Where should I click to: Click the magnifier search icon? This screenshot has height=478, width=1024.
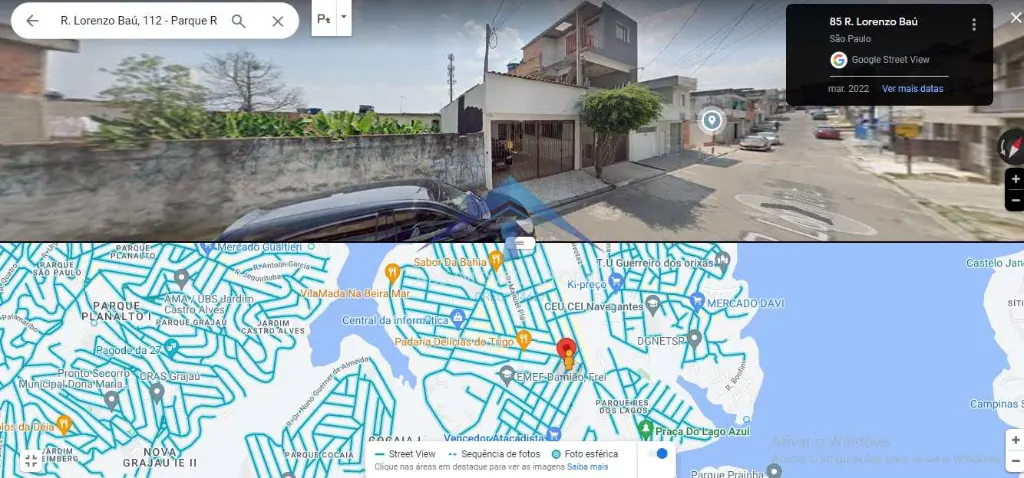pos(238,21)
